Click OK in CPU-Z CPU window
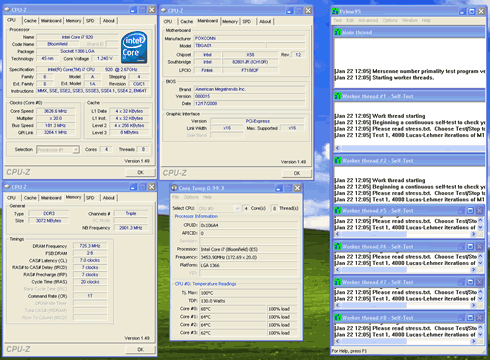Screen dimensions: 490x360 click(x=140, y=172)
